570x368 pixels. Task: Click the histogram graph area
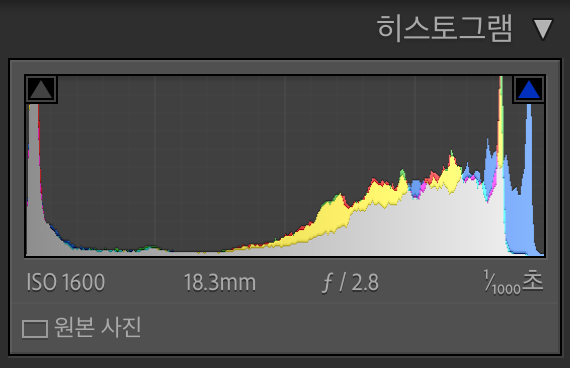point(285,166)
